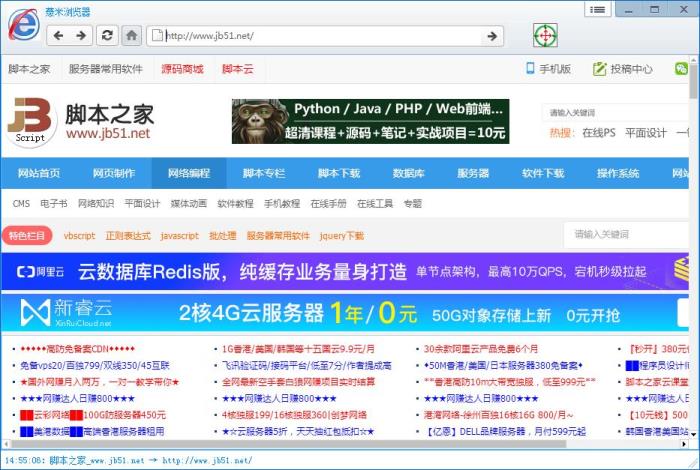Click the keyword search box beside 特色栏目
This screenshot has width=700, height=470.
point(627,234)
